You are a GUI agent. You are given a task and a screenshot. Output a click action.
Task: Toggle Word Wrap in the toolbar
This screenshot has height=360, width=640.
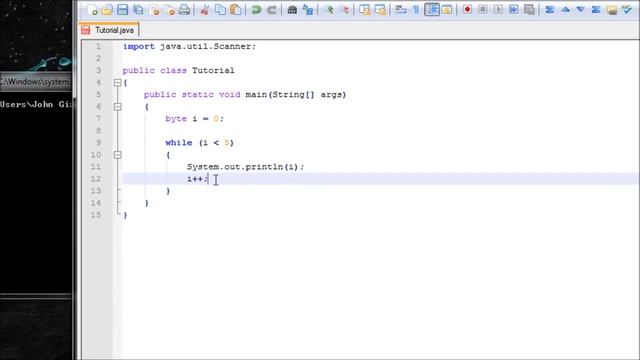point(401,10)
